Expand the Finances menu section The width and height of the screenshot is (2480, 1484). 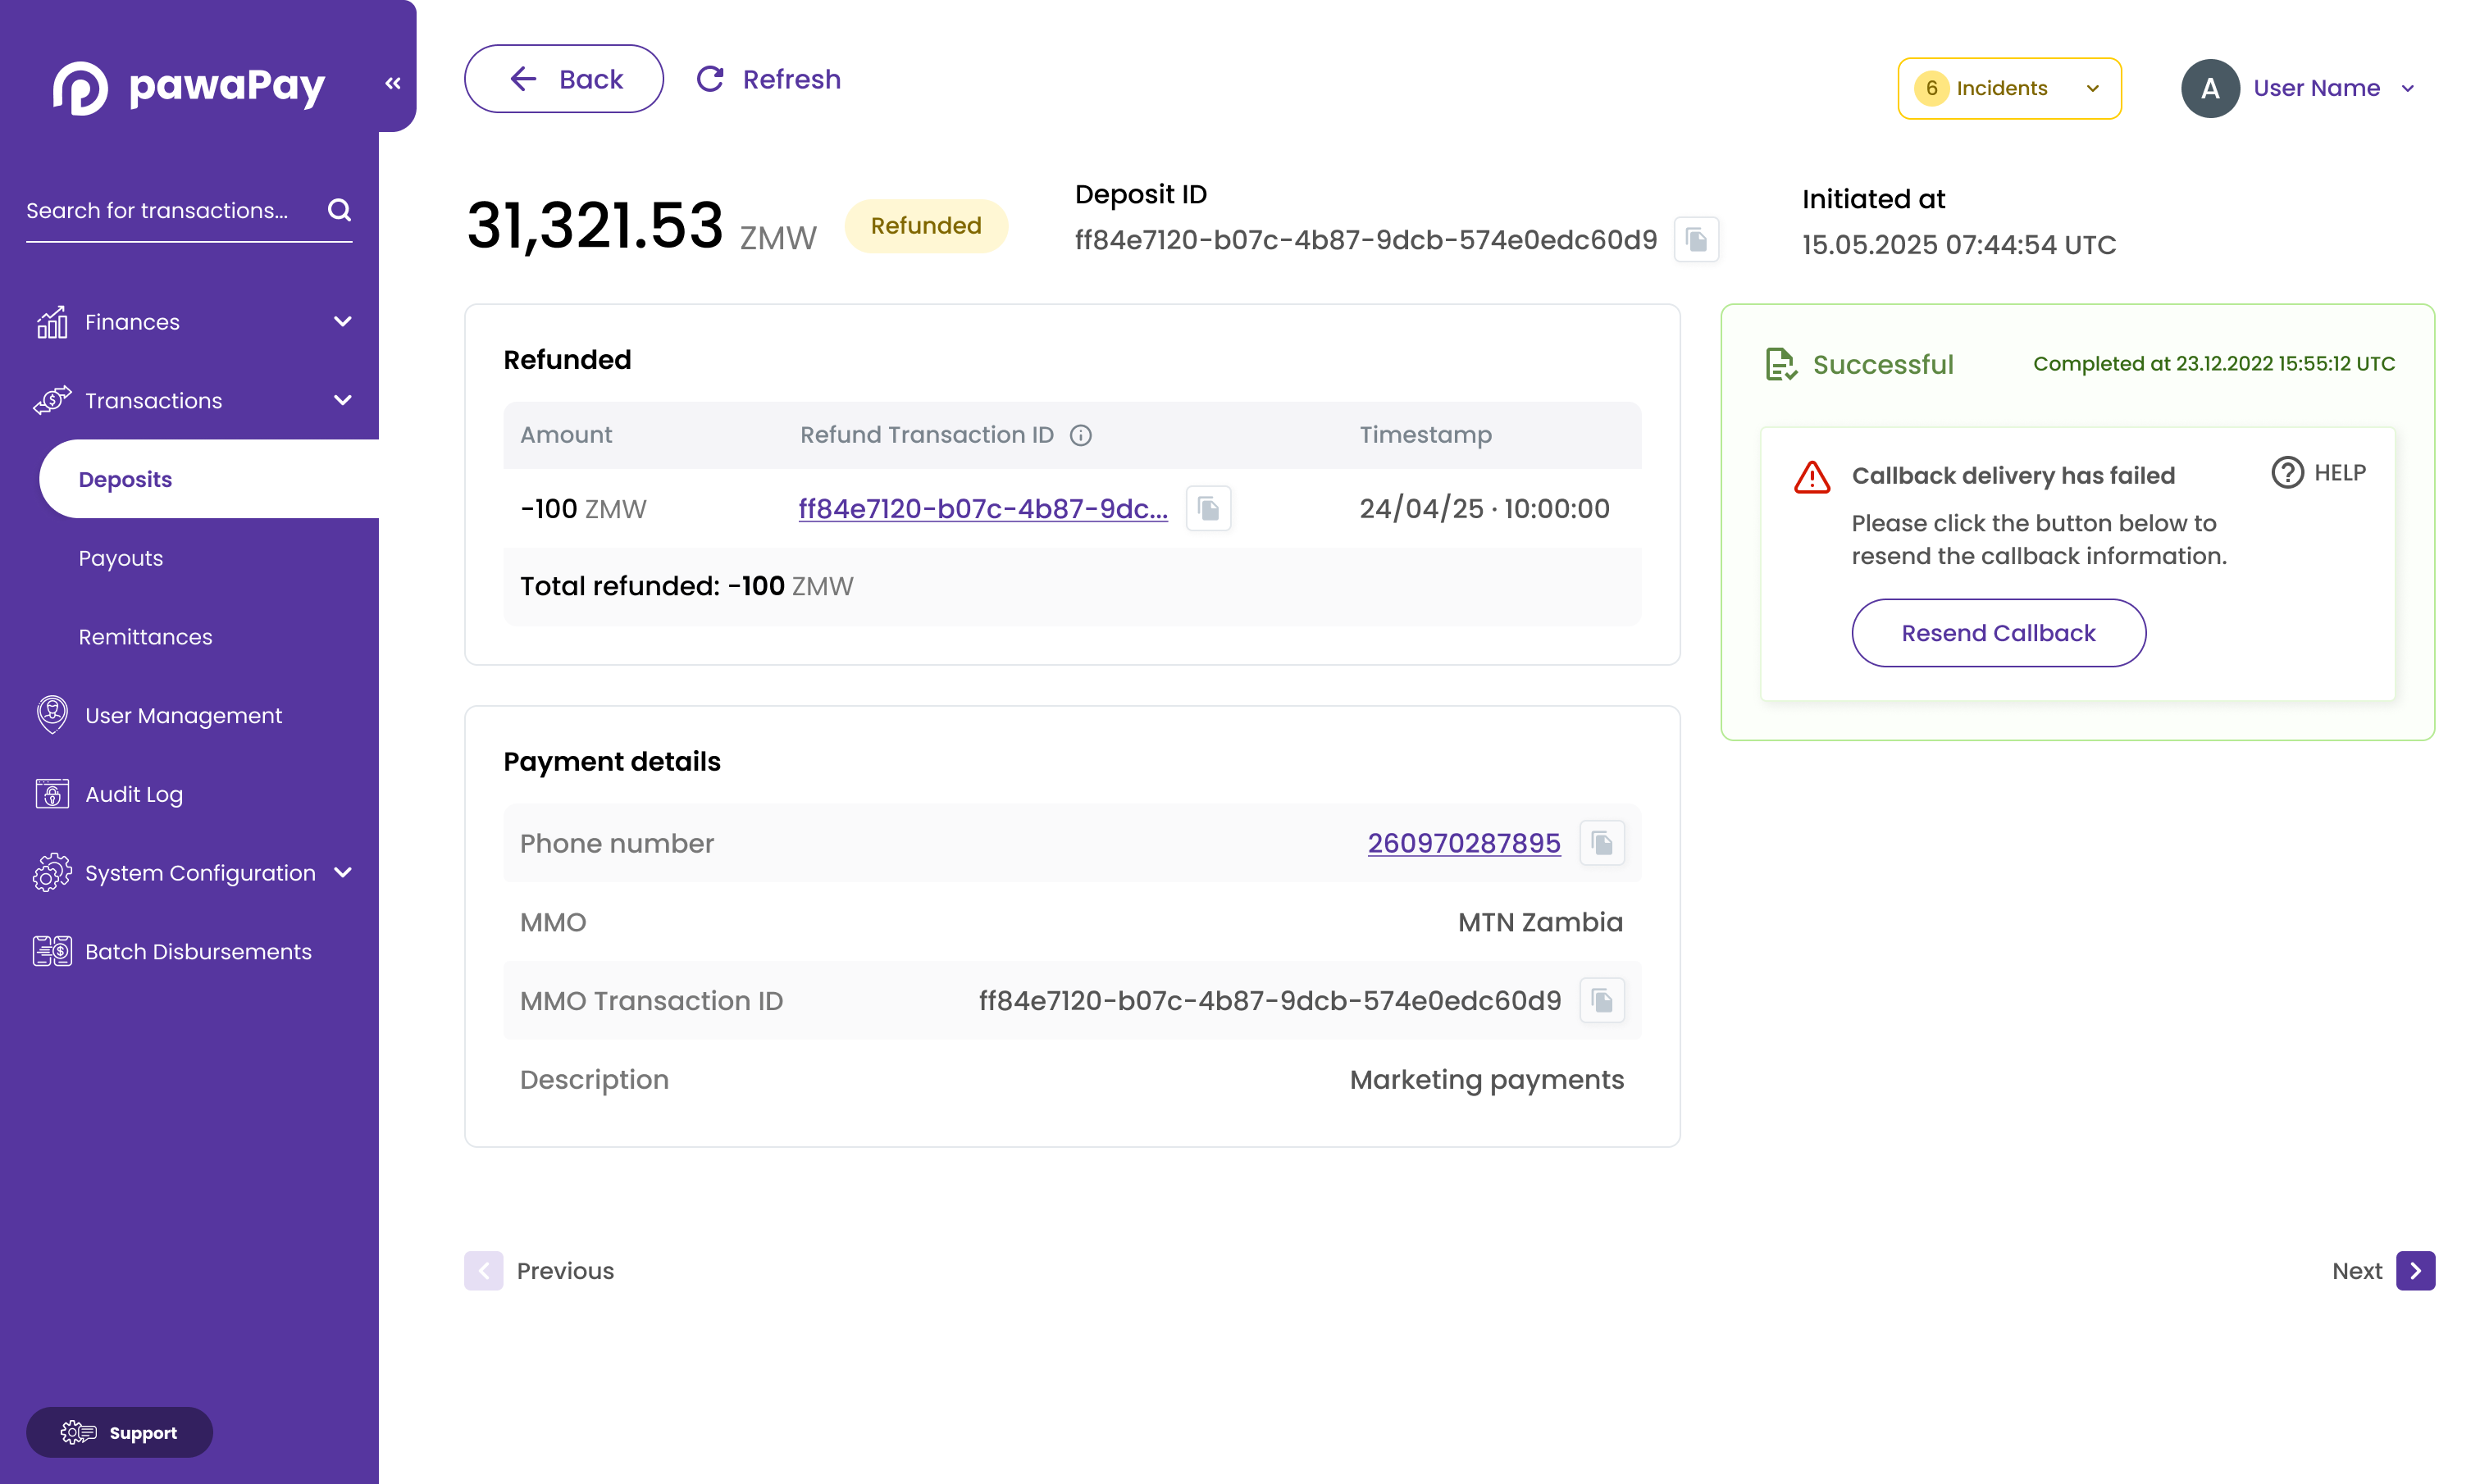342,322
